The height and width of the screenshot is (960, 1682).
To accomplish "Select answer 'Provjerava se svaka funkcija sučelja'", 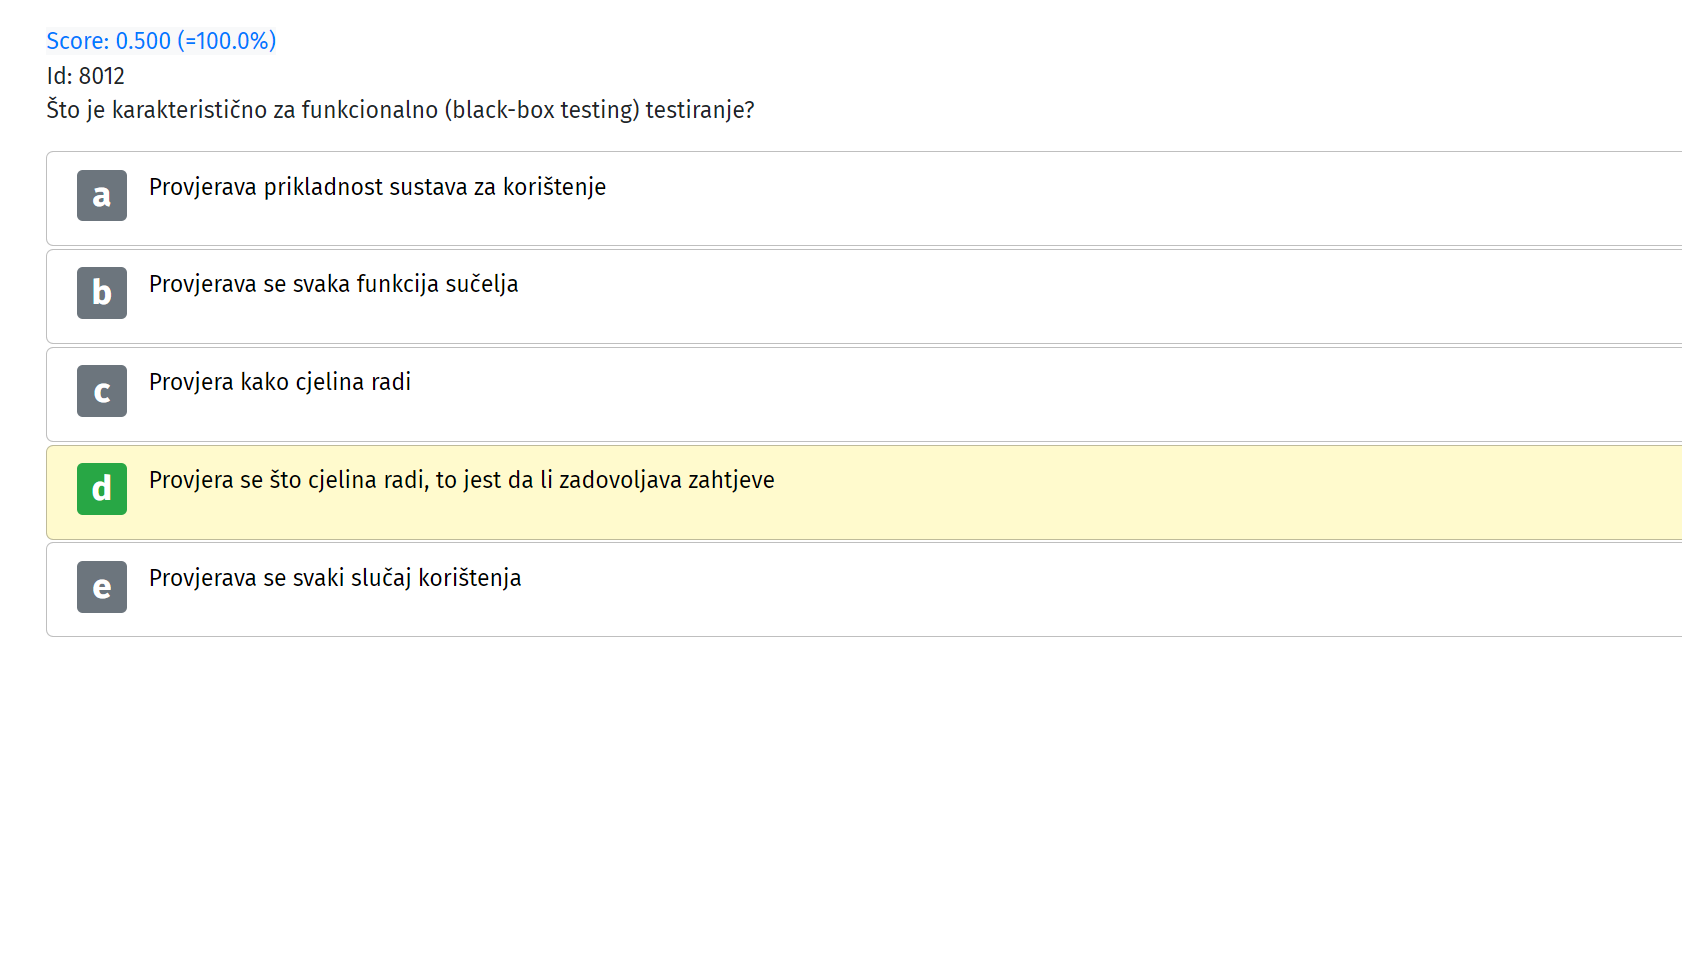I will click(x=864, y=296).
